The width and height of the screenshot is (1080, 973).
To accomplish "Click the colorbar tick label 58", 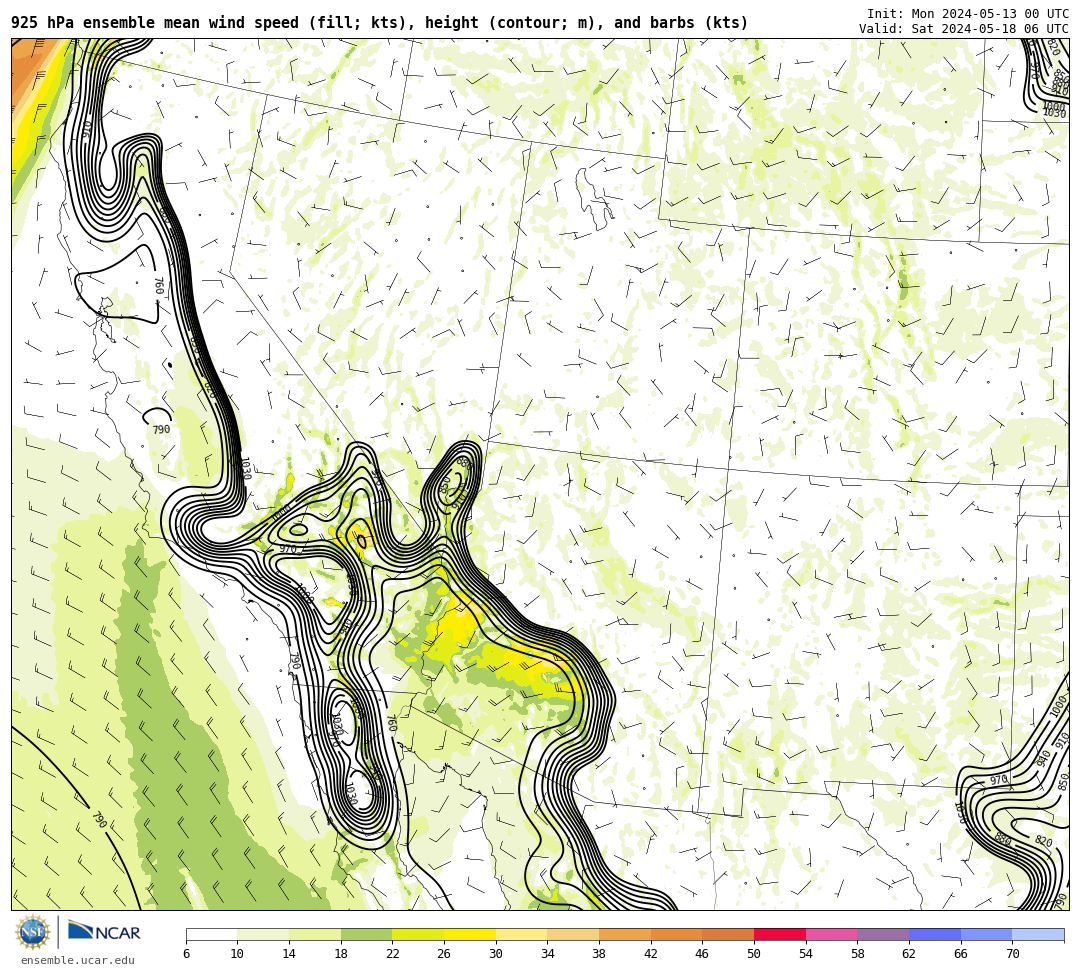I will [858, 954].
